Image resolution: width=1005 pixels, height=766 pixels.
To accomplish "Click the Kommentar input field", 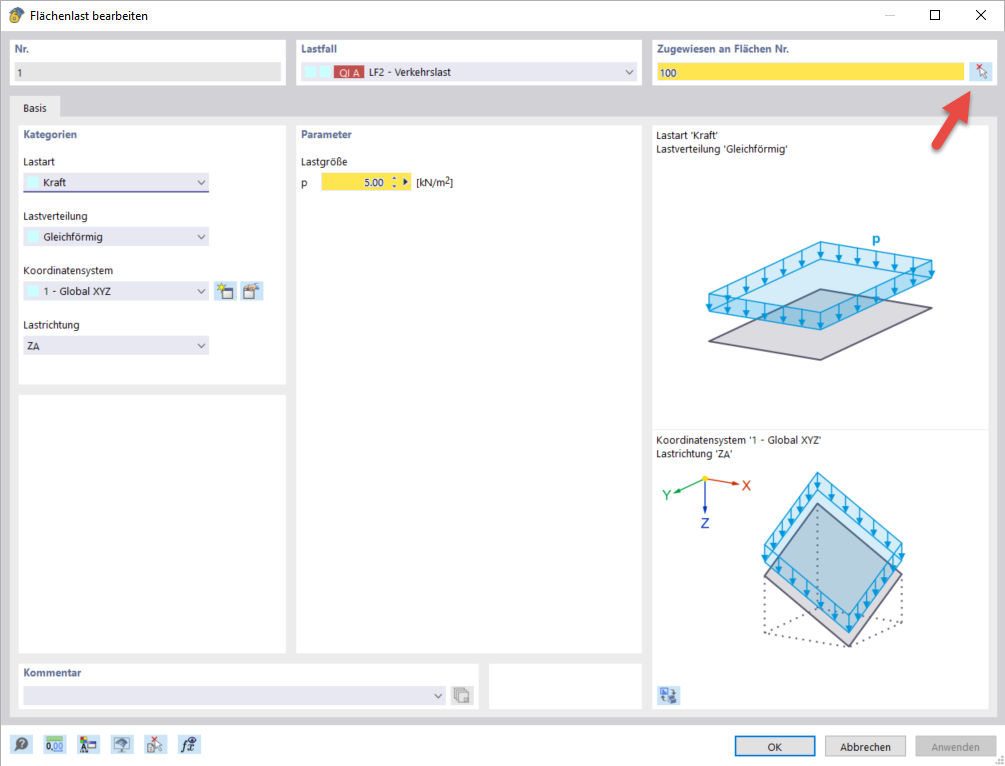I will pos(230,695).
